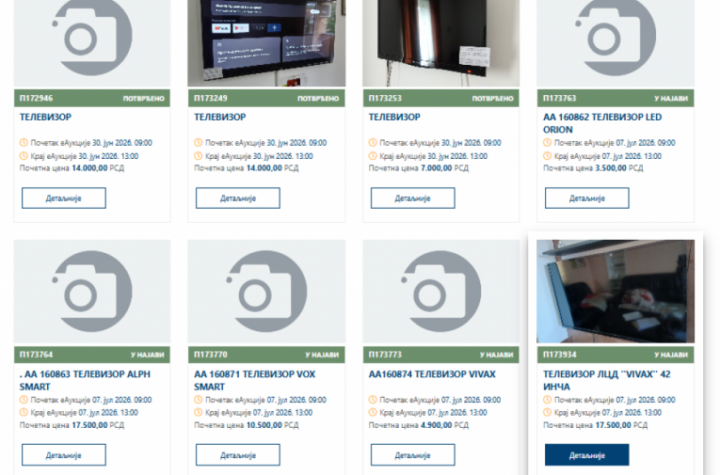Click title ТЕЛЕВИЗОР ЛЦД VIVAX 42 ИНЧА
Screen dimensions: 720x475
click(607, 380)
